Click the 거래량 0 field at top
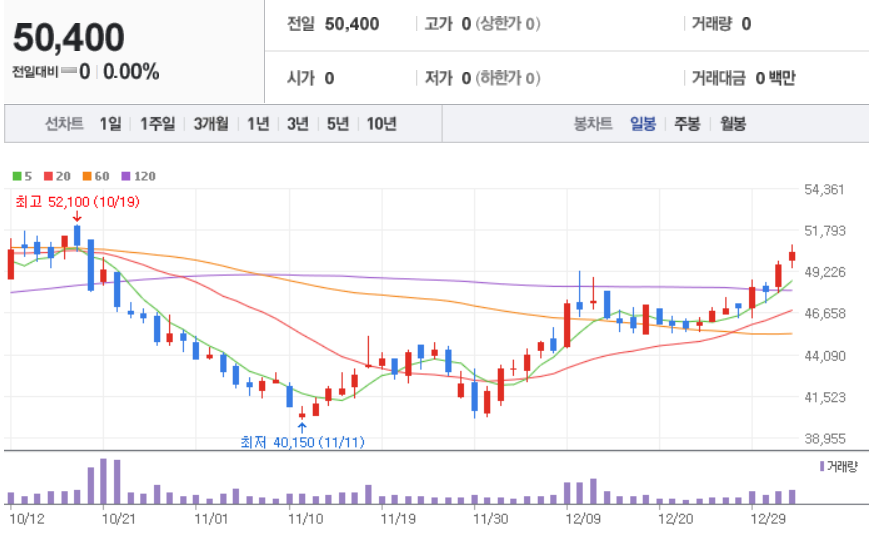This screenshot has height=551, width=869. pyautogui.click(x=721, y=24)
